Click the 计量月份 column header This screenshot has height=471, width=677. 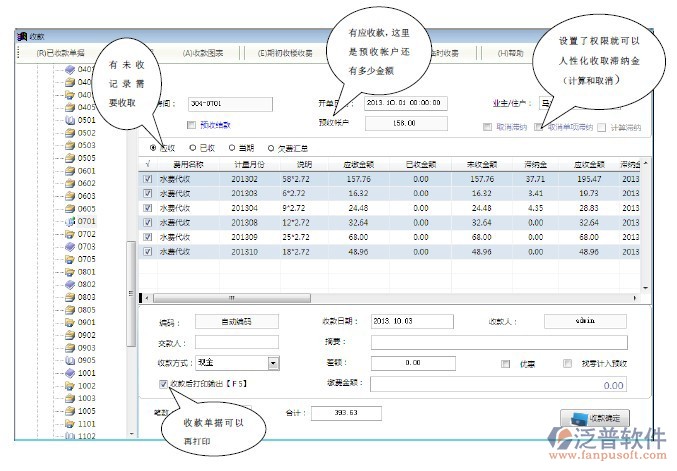[x=250, y=164]
